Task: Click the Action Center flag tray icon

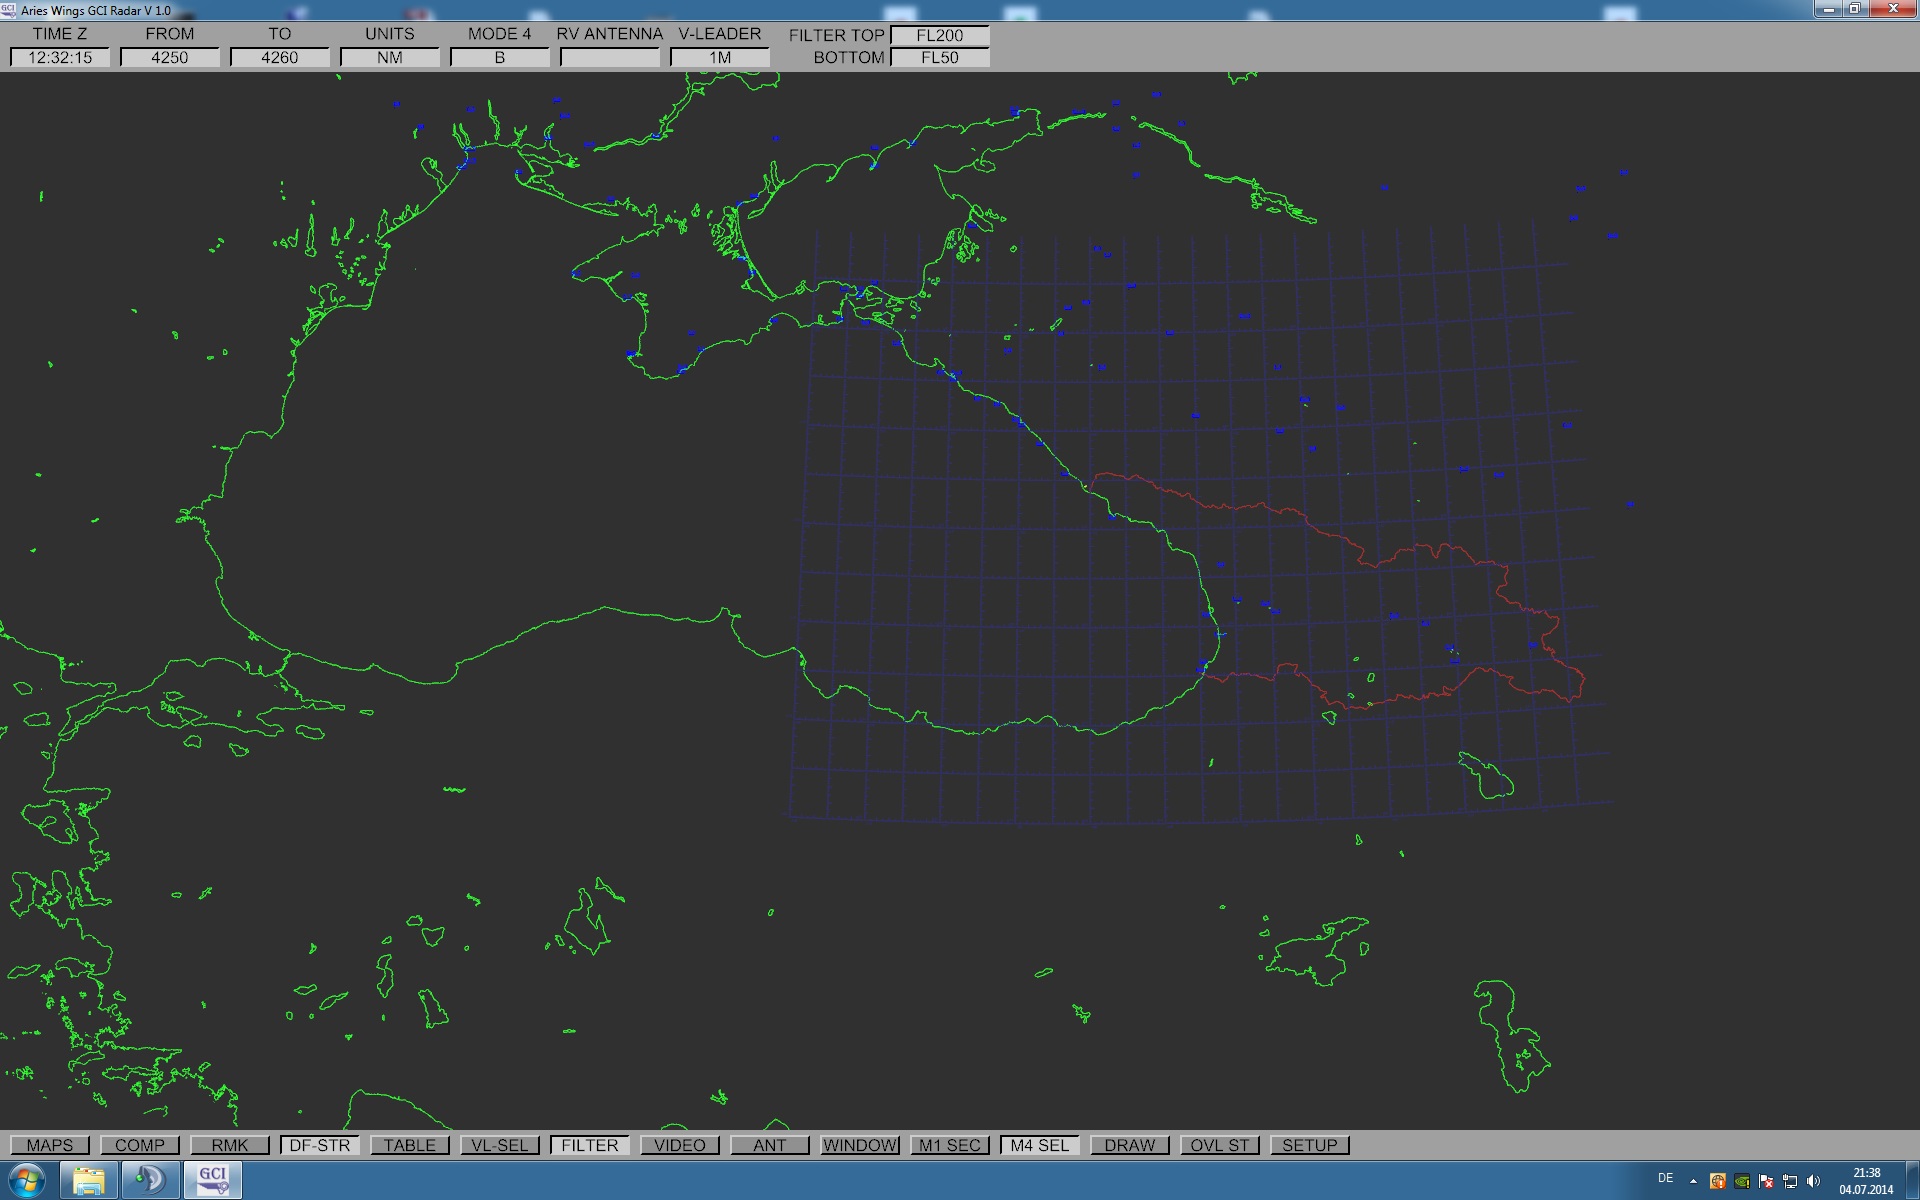Action: tap(1766, 1181)
